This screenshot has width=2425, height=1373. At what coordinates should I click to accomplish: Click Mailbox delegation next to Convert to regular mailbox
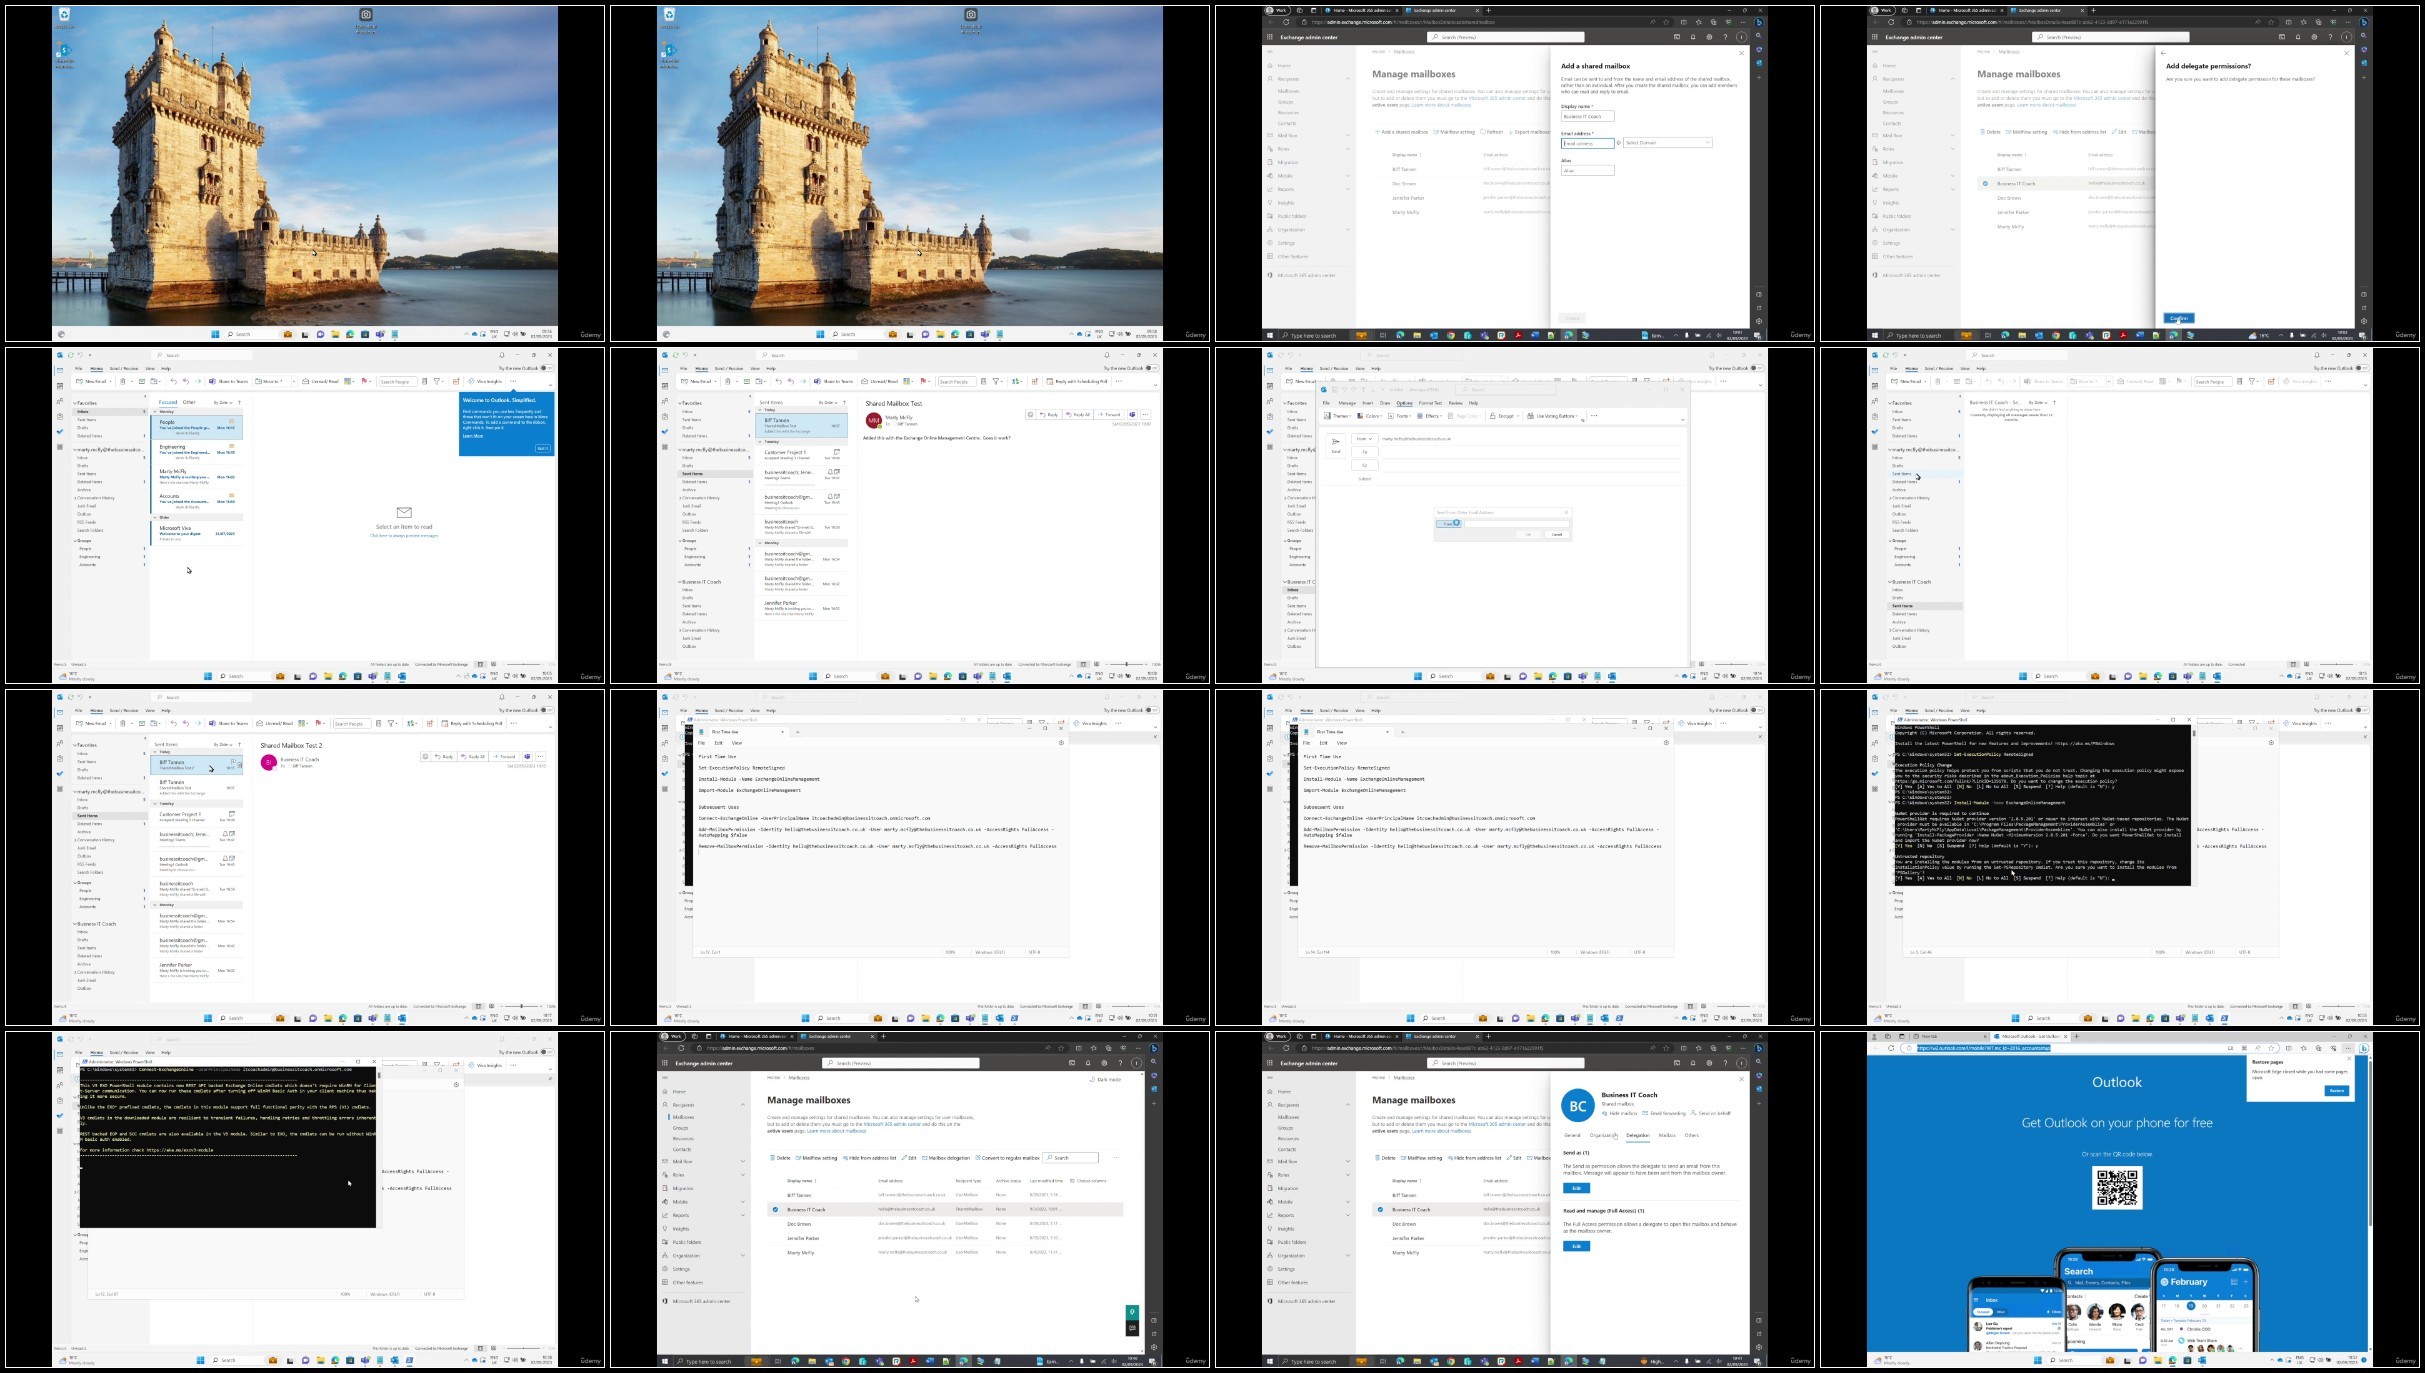tap(947, 1158)
